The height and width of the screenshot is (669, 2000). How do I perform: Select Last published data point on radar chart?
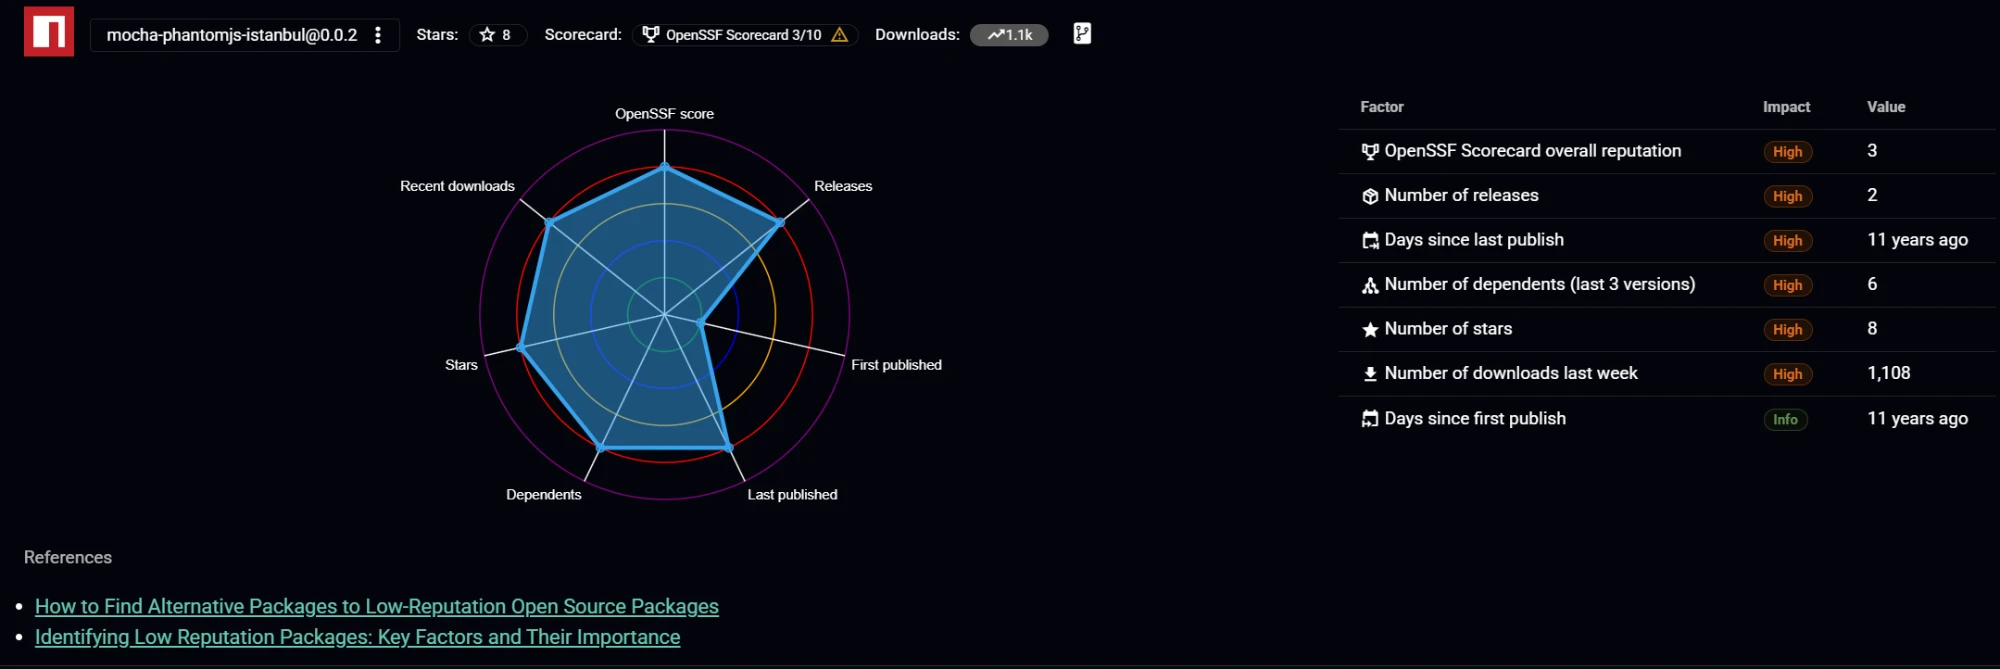[x=728, y=447]
